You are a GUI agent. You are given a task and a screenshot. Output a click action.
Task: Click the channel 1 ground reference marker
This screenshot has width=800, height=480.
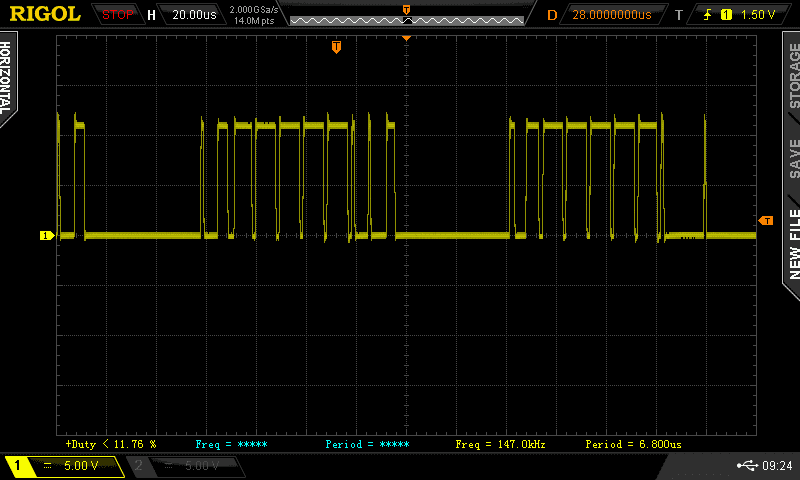click(x=46, y=236)
